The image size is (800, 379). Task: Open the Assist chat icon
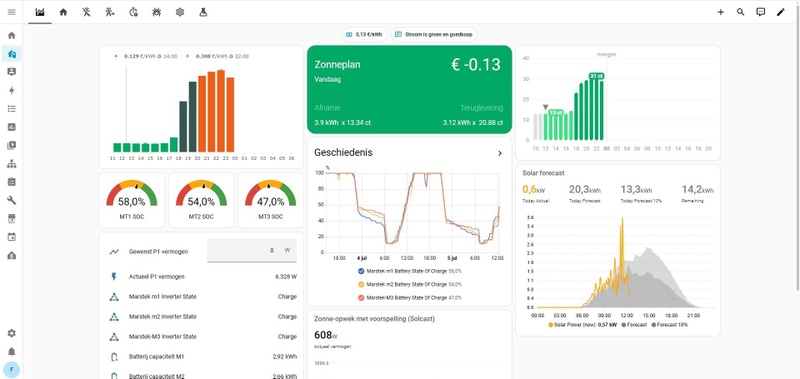pyautogui.click(x=761, y=12)
